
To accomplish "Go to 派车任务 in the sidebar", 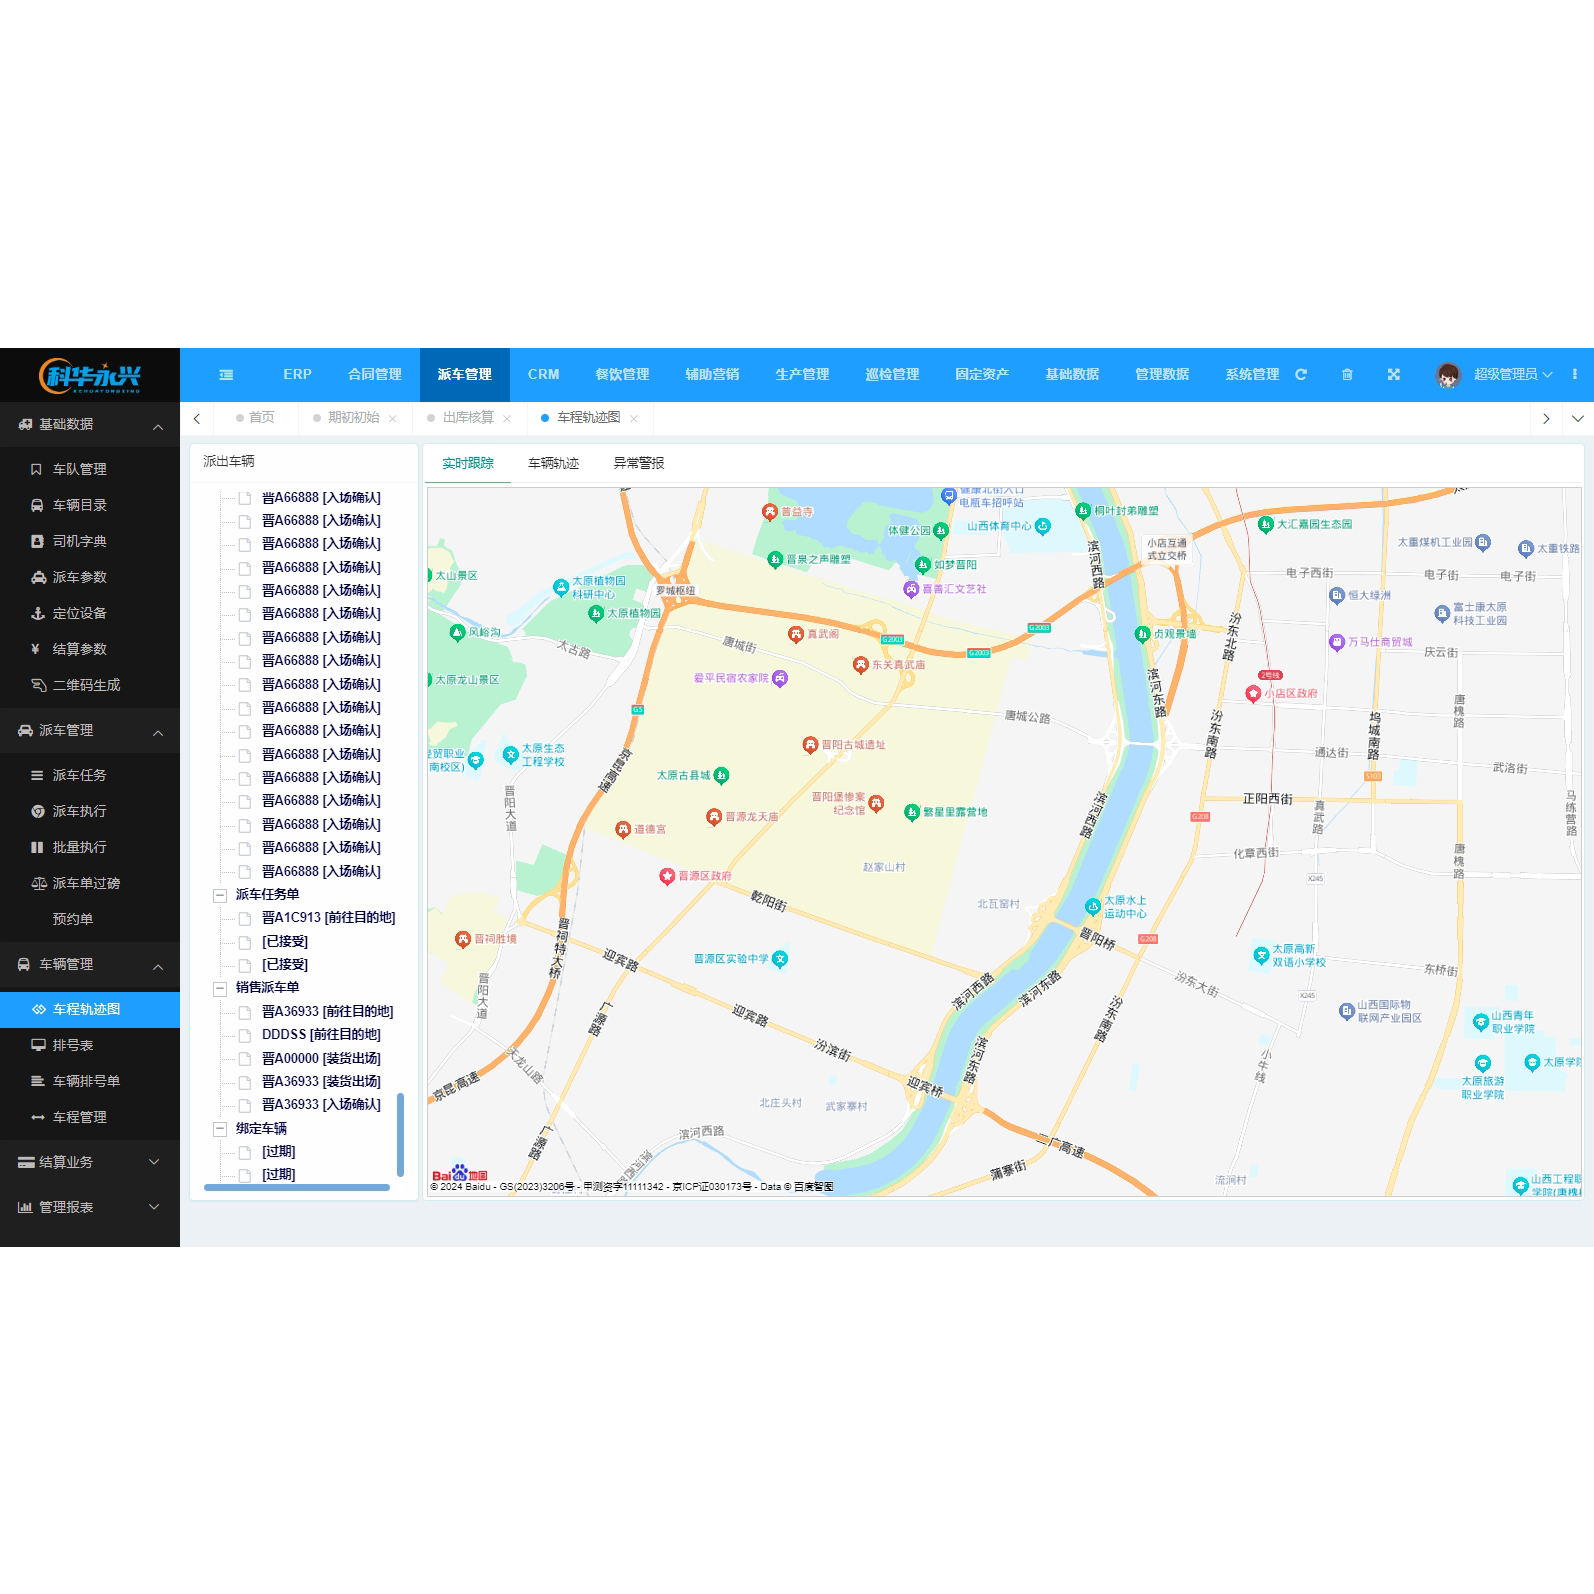I will coord(79,776).
